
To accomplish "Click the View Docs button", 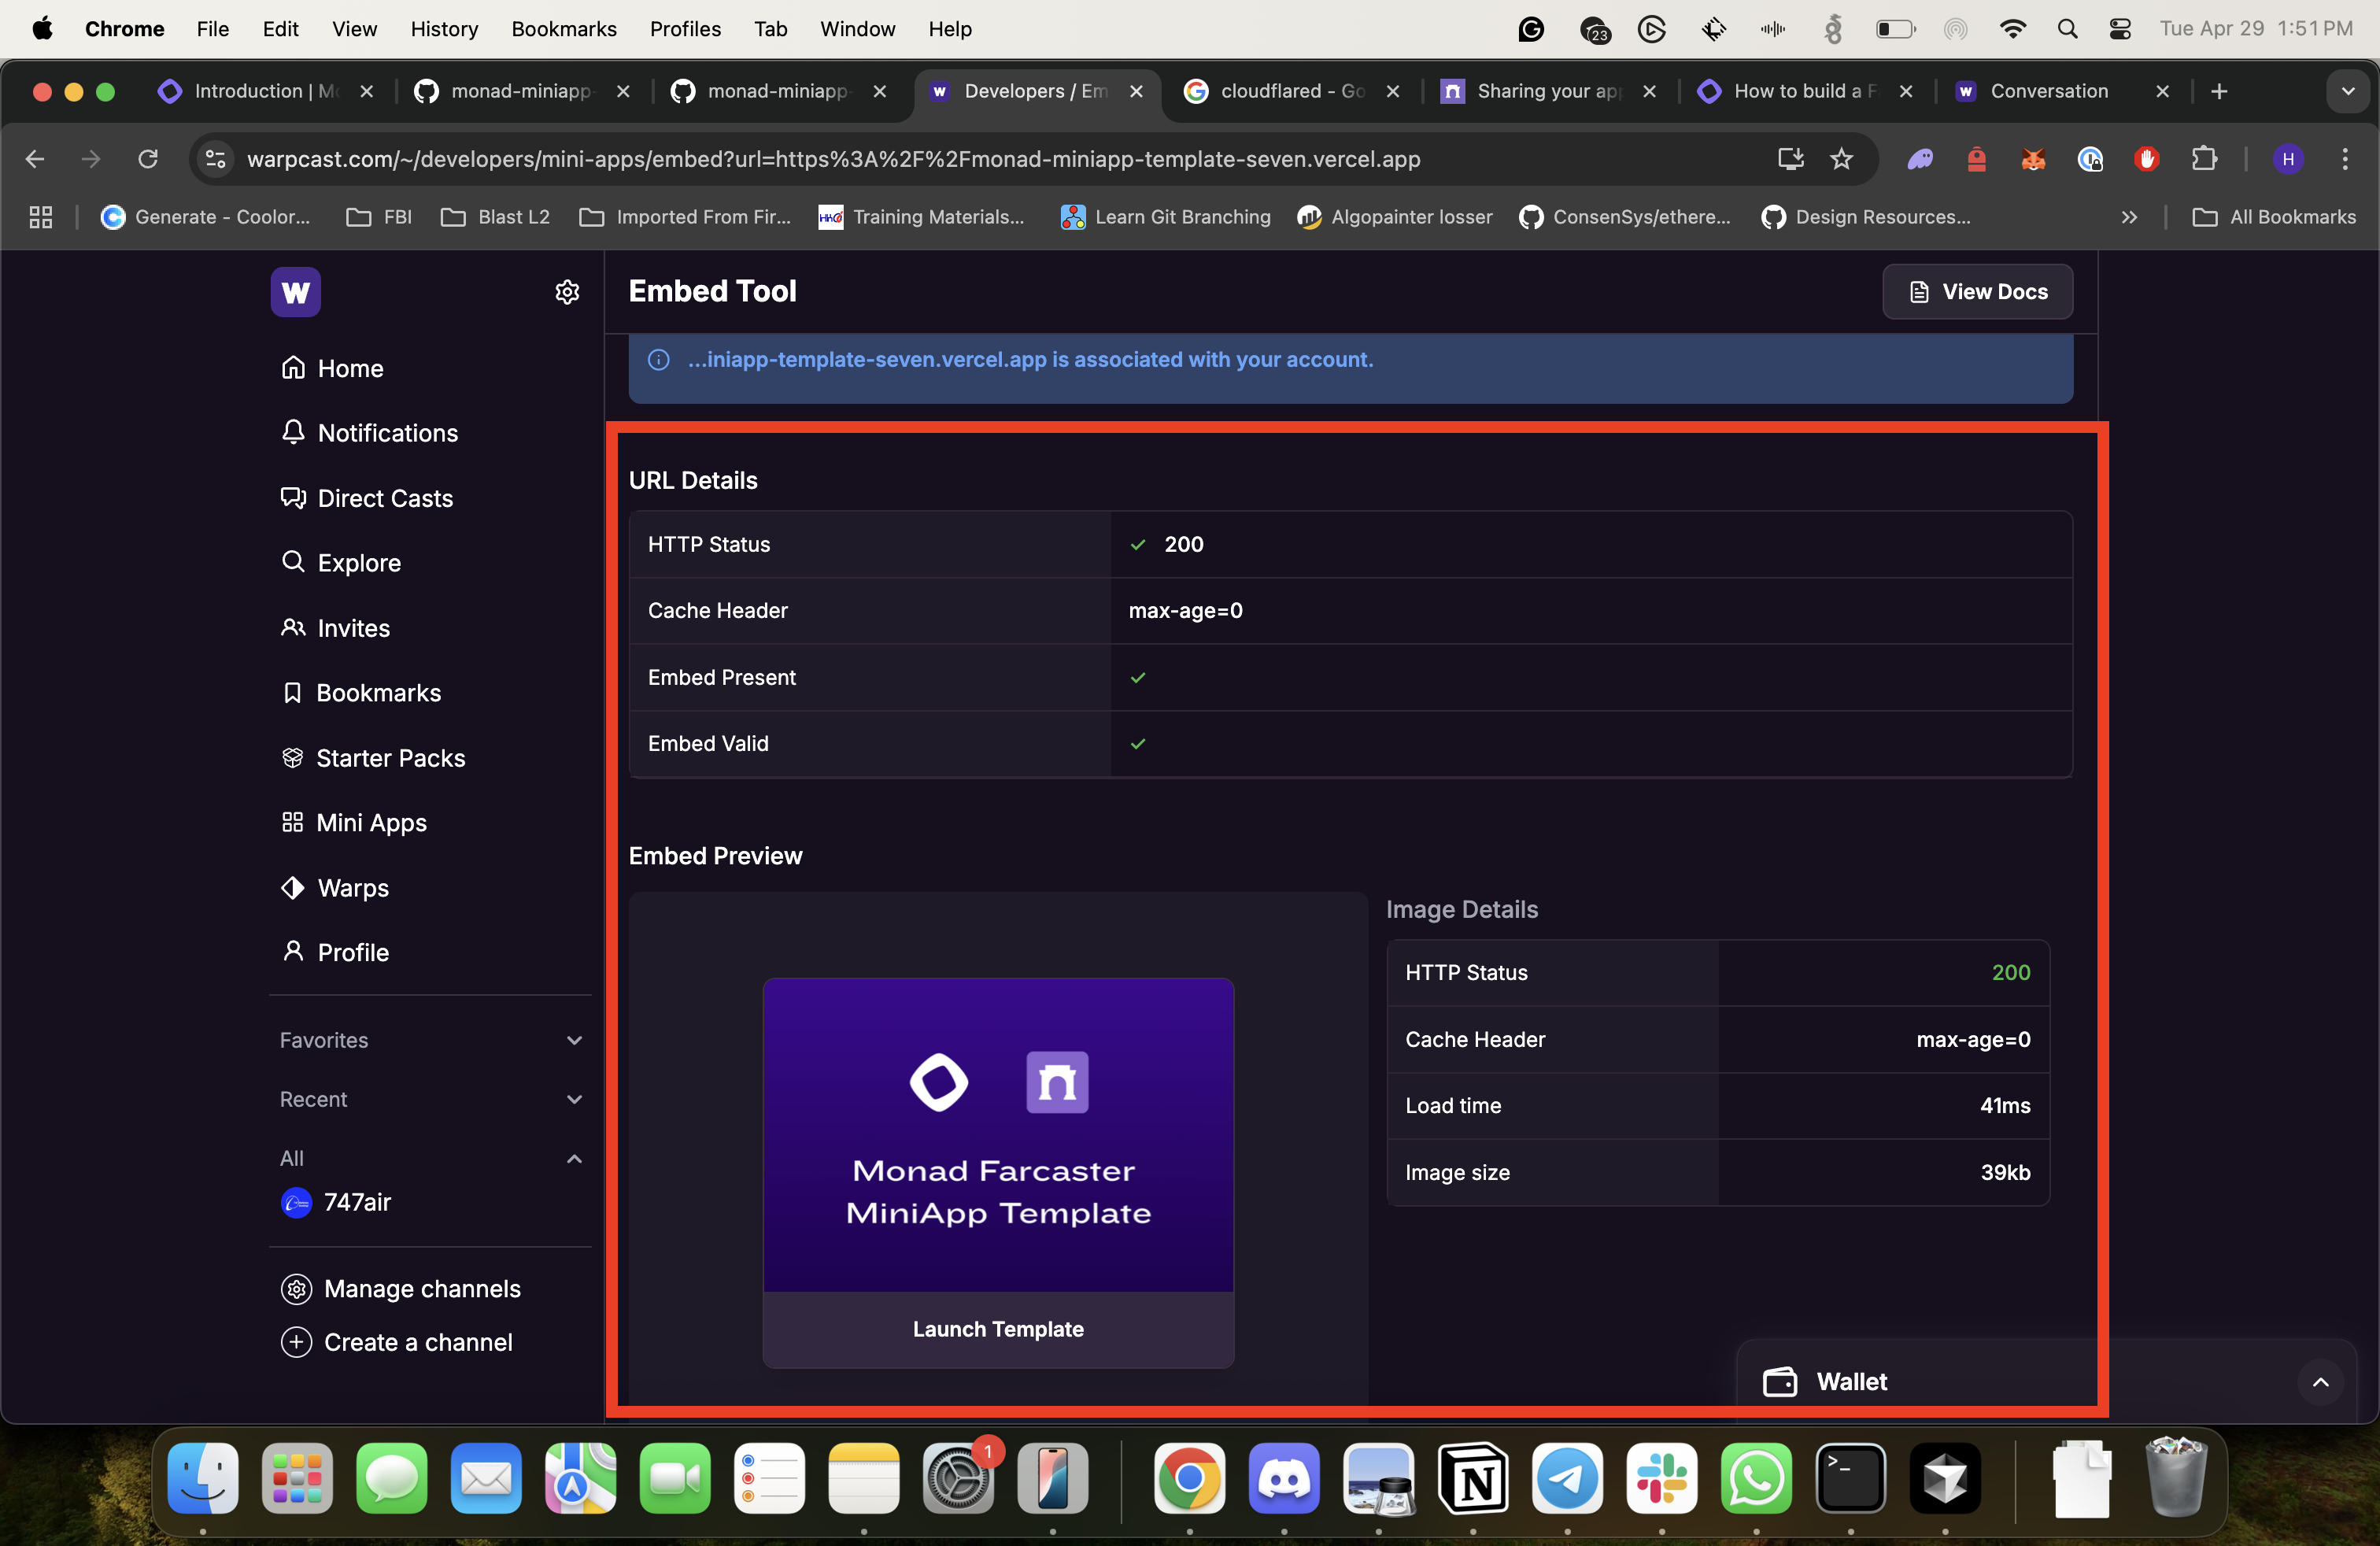I will pos(1977,292).
